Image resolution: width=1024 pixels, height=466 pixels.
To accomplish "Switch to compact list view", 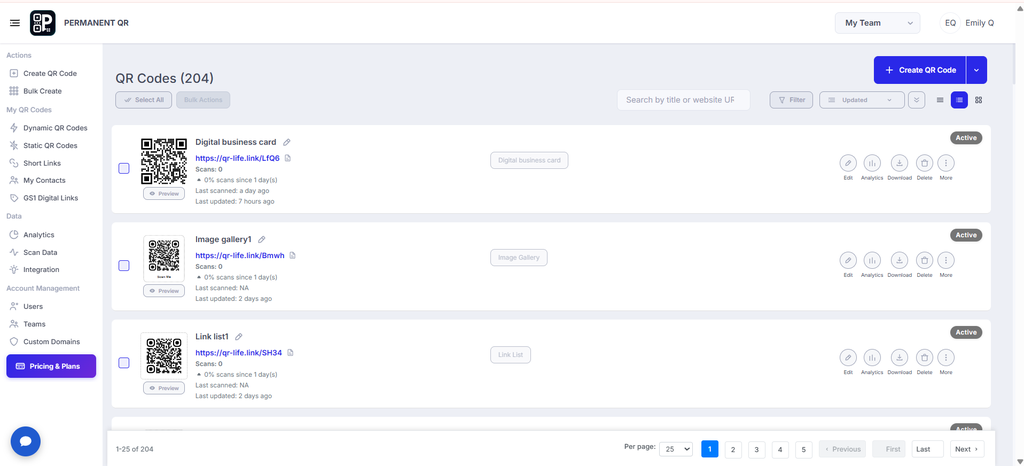I will (x=940, y=100).
